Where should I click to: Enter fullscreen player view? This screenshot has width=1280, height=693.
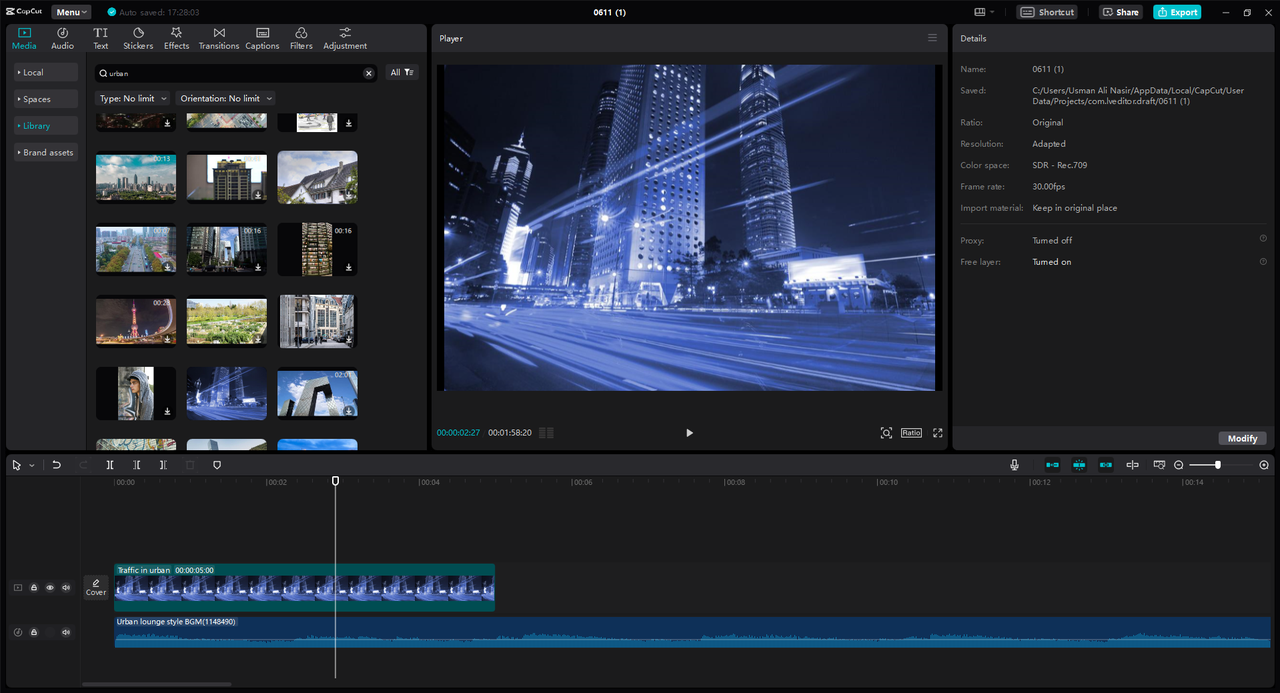pos(937,433)
